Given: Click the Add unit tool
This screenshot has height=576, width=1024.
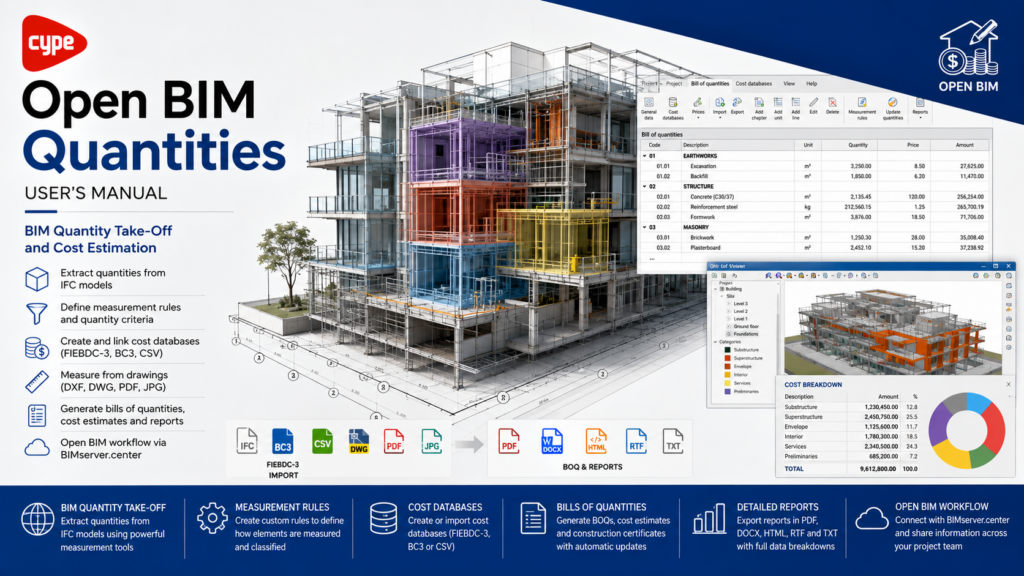Looking at the screenshot, I should click(778, 108).
